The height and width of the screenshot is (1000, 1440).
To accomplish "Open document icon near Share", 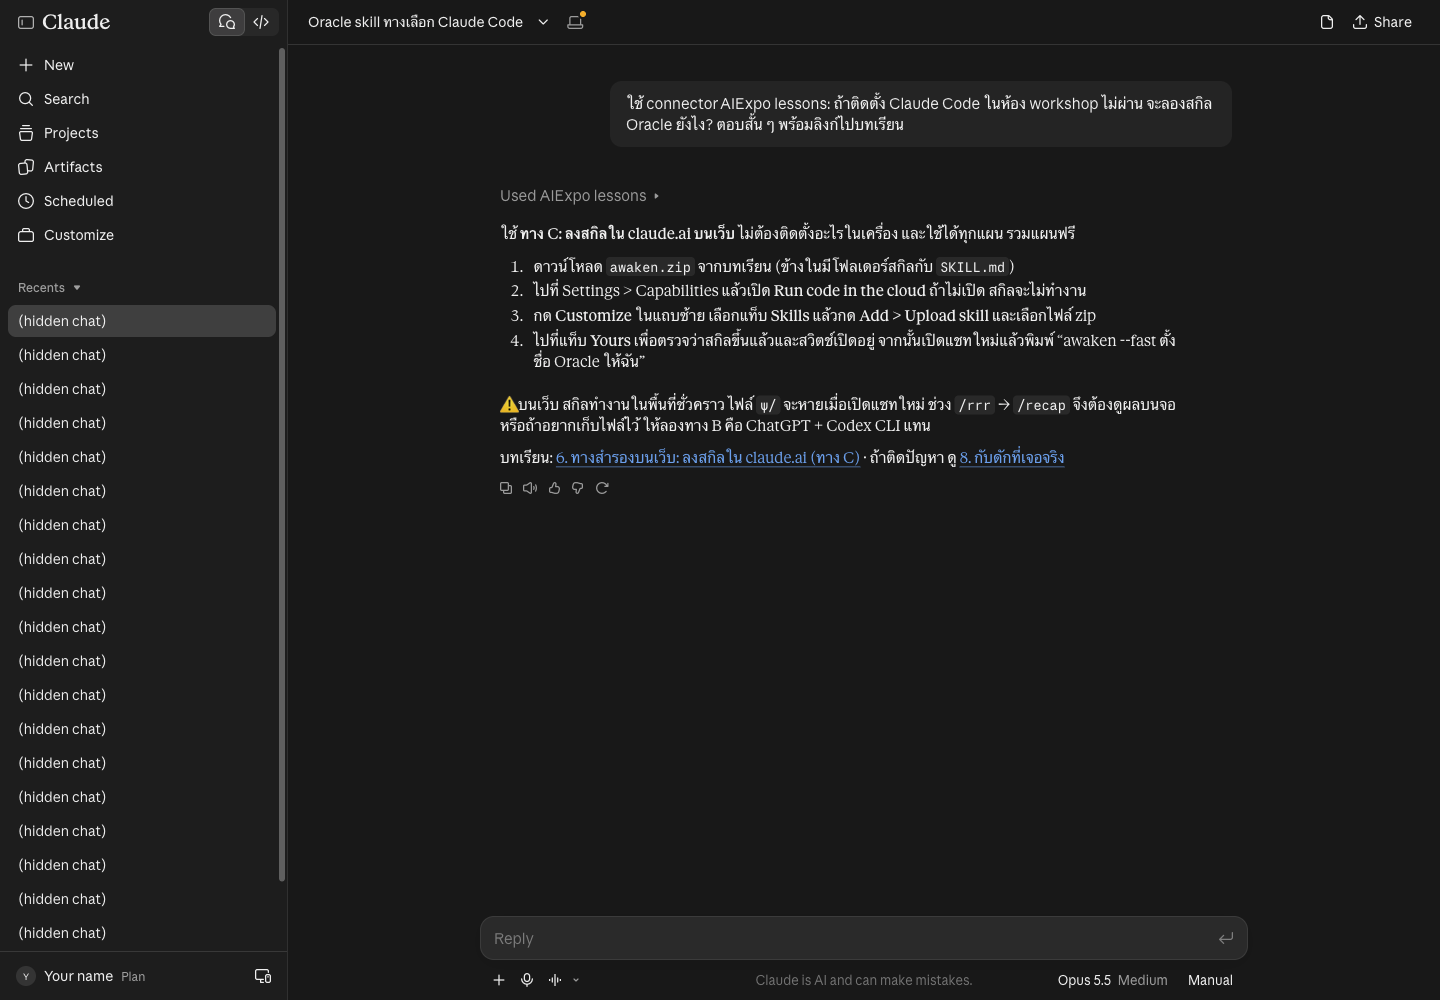I will pyautogui.click(x=1327, y=22).
